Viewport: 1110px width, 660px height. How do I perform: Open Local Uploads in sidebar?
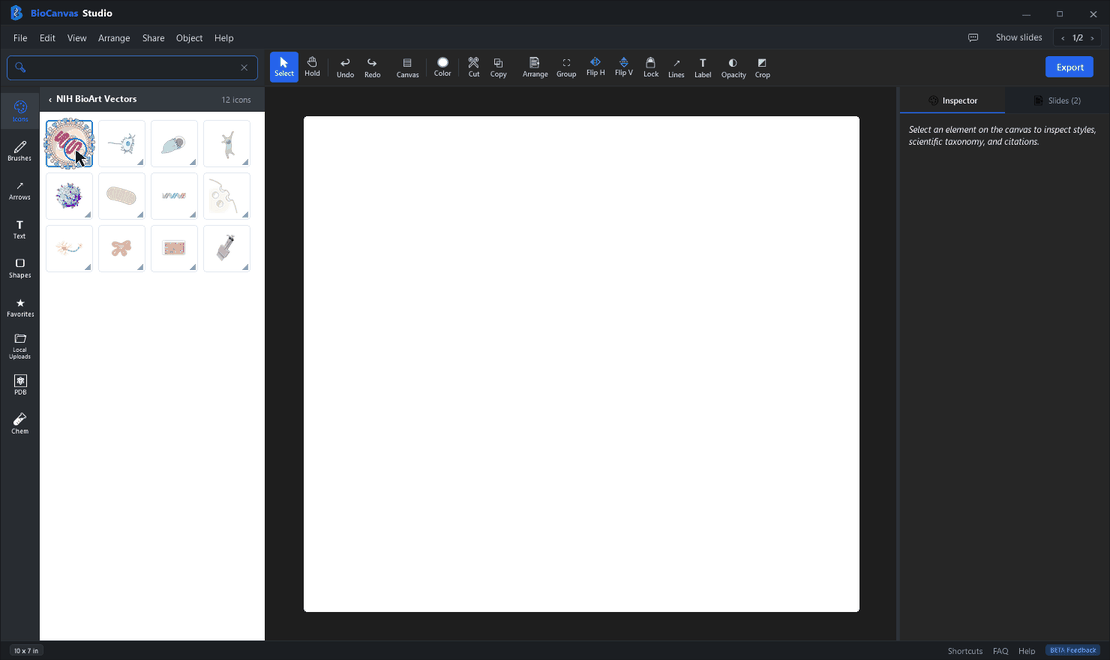click(20, 346)
